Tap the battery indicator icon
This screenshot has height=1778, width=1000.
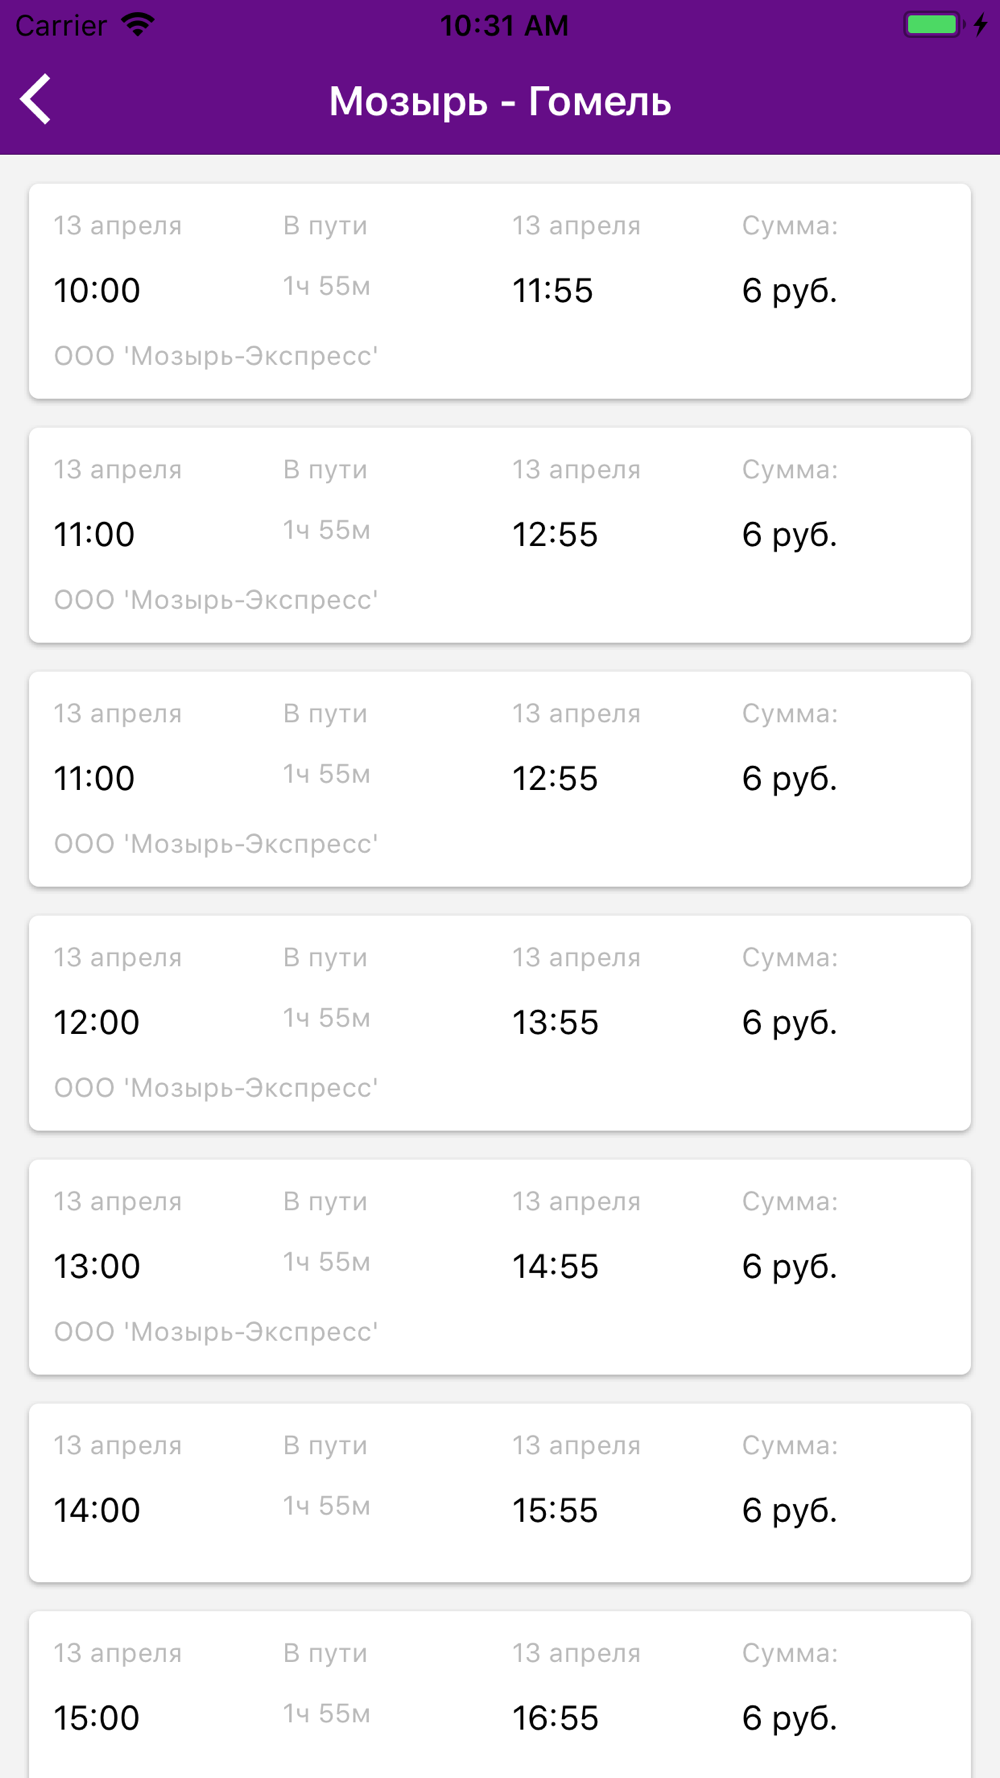[932, 25]
